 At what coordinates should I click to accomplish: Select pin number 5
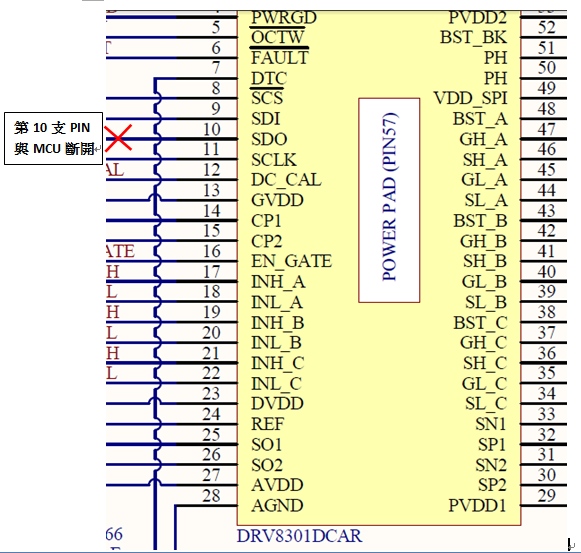216,28
